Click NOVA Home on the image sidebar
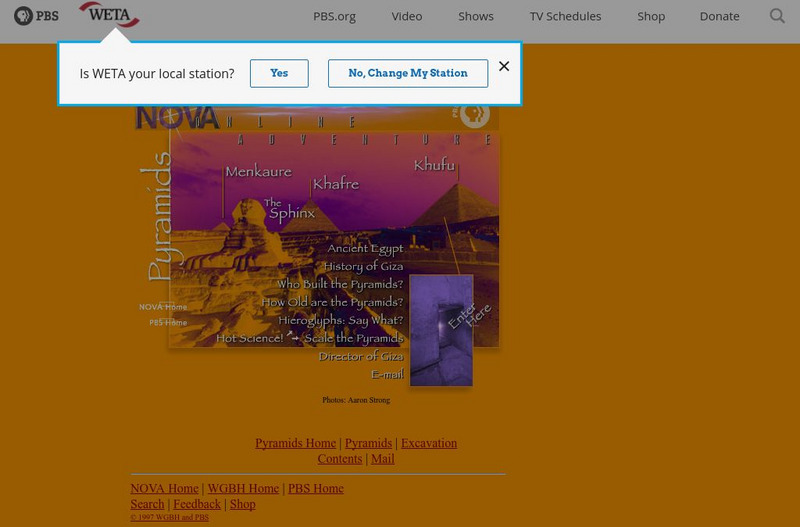Viewport: 800px width, 527px height. point(163,307)
